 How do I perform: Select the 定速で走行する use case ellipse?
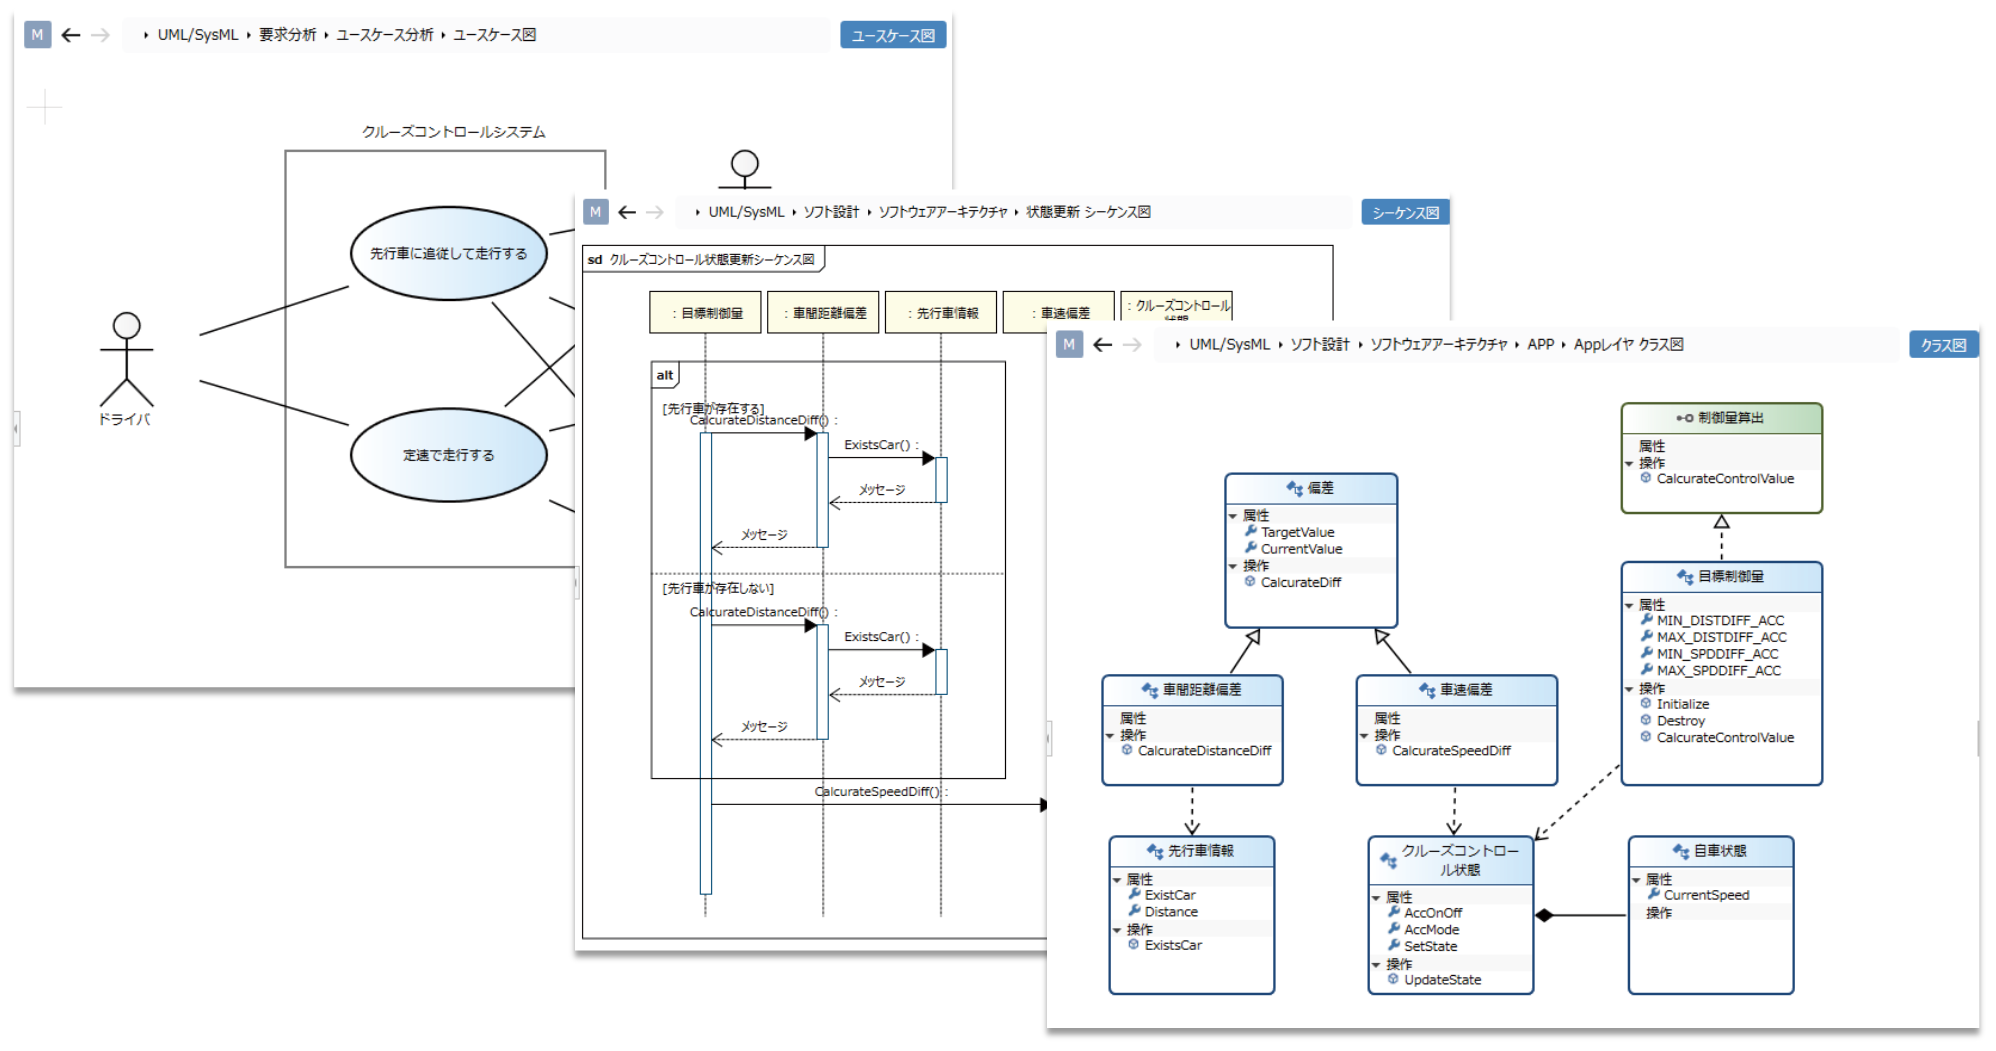(x=449, y=455)
